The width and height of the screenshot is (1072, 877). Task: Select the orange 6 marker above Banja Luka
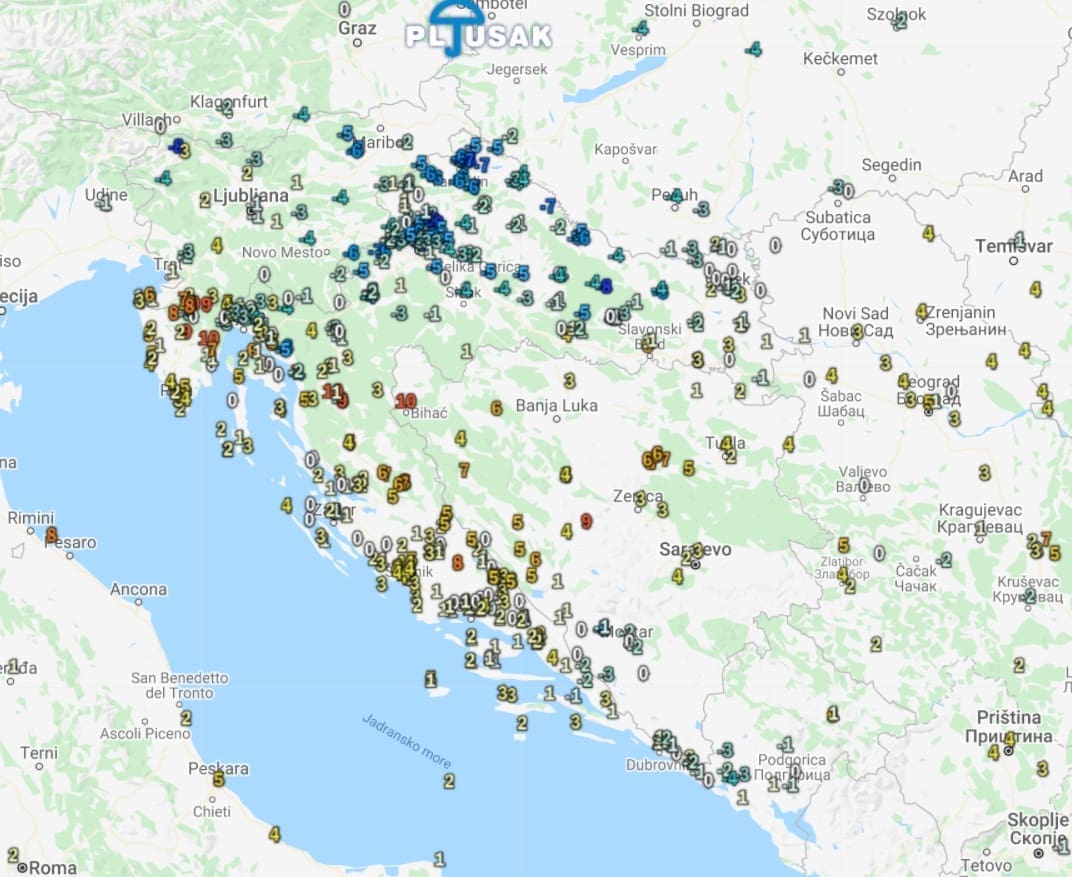tap(496, 408)
